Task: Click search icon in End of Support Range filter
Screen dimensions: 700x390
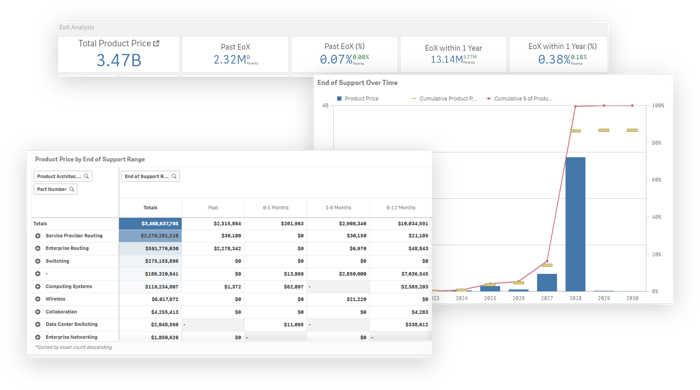Action: coord(174,176)
